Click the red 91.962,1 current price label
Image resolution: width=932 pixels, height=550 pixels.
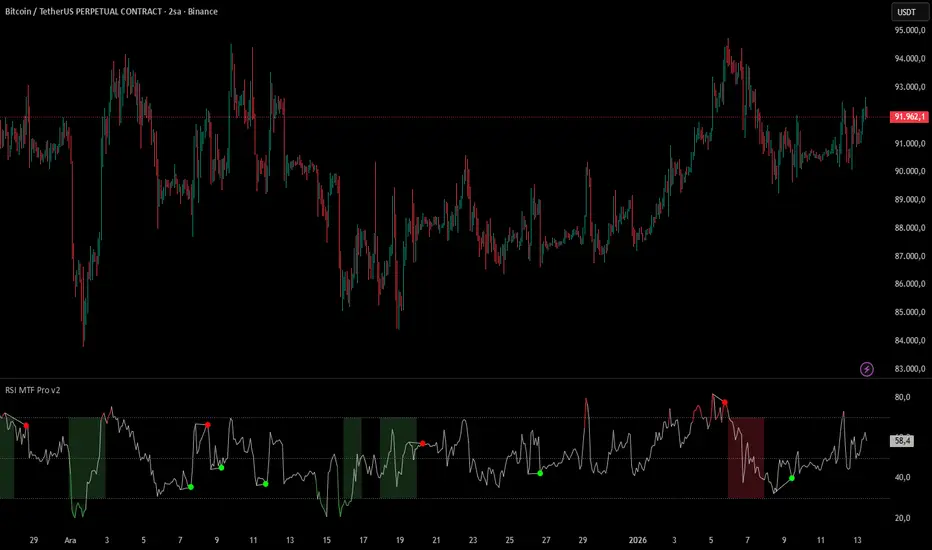tap(909, 117)
